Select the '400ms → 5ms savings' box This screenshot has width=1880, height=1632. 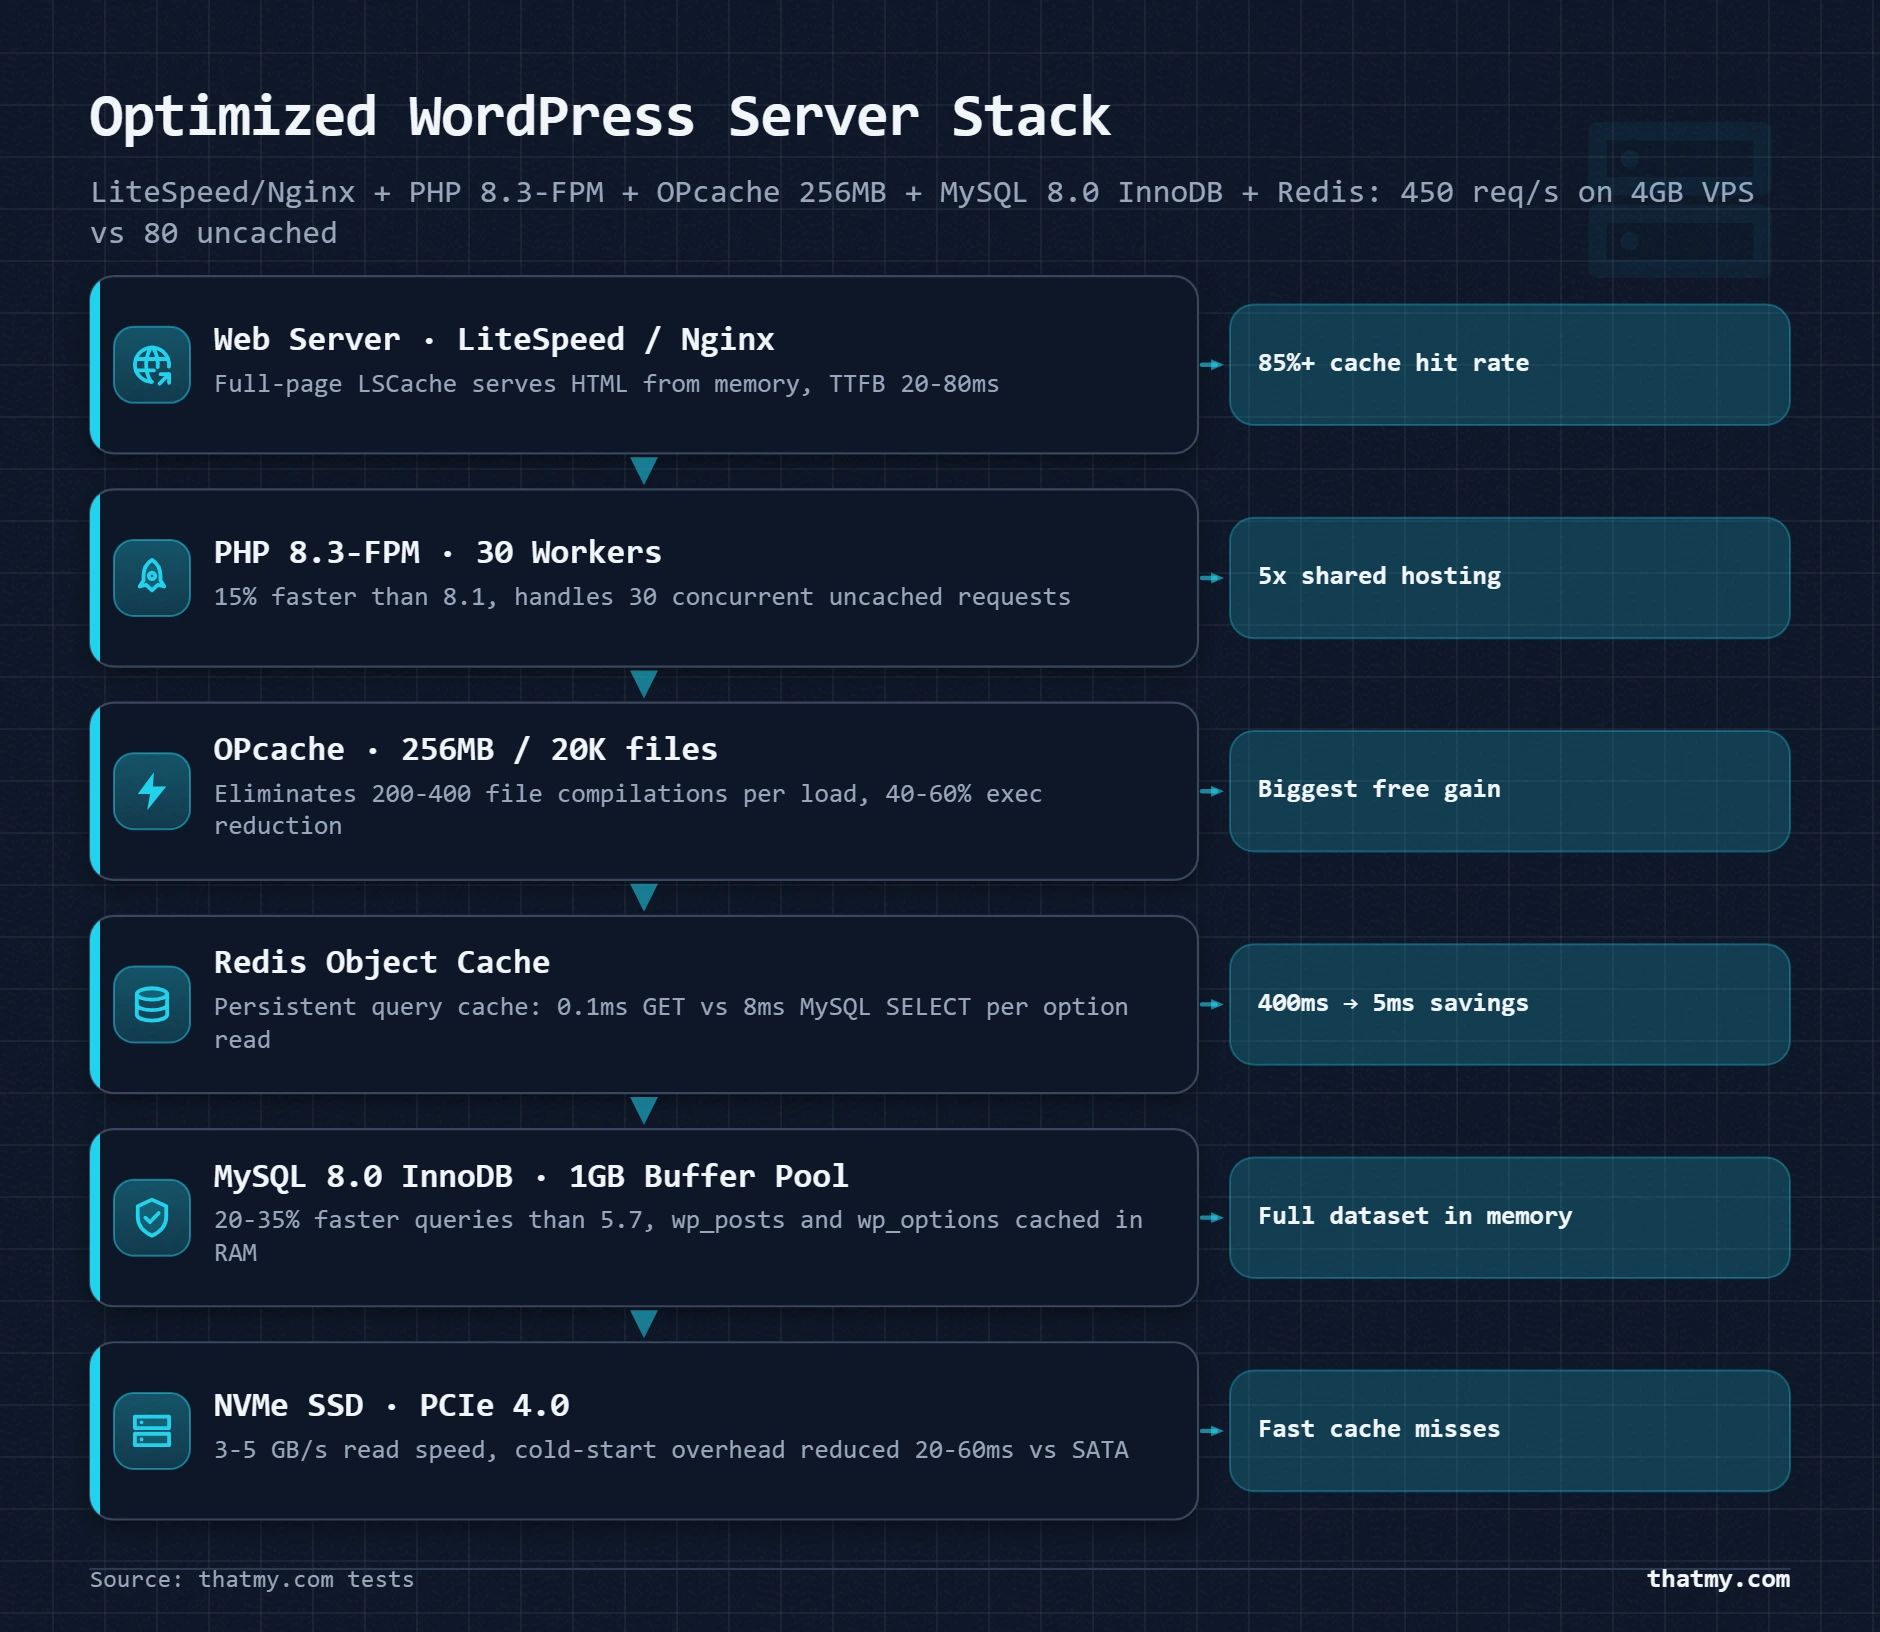coord(1509,1004)
